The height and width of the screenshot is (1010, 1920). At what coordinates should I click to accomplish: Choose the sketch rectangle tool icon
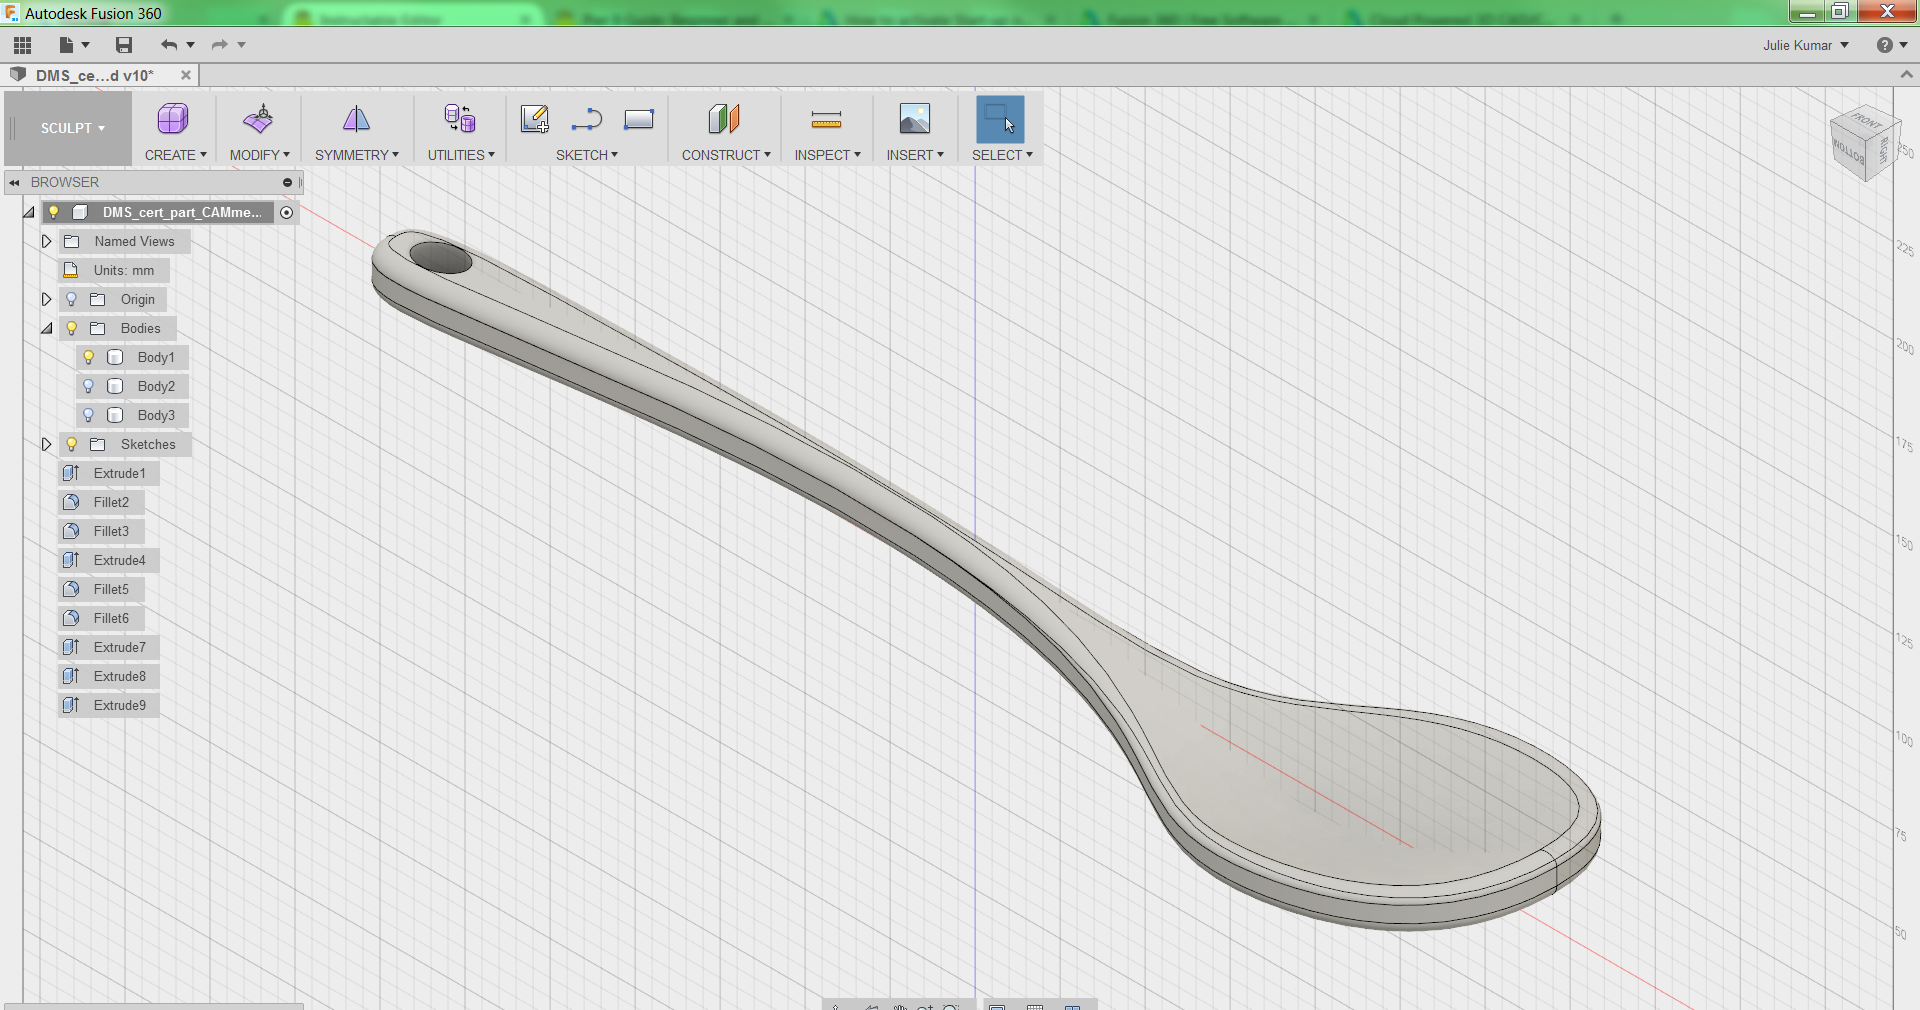pyautogui.click(x=638, y=119)
